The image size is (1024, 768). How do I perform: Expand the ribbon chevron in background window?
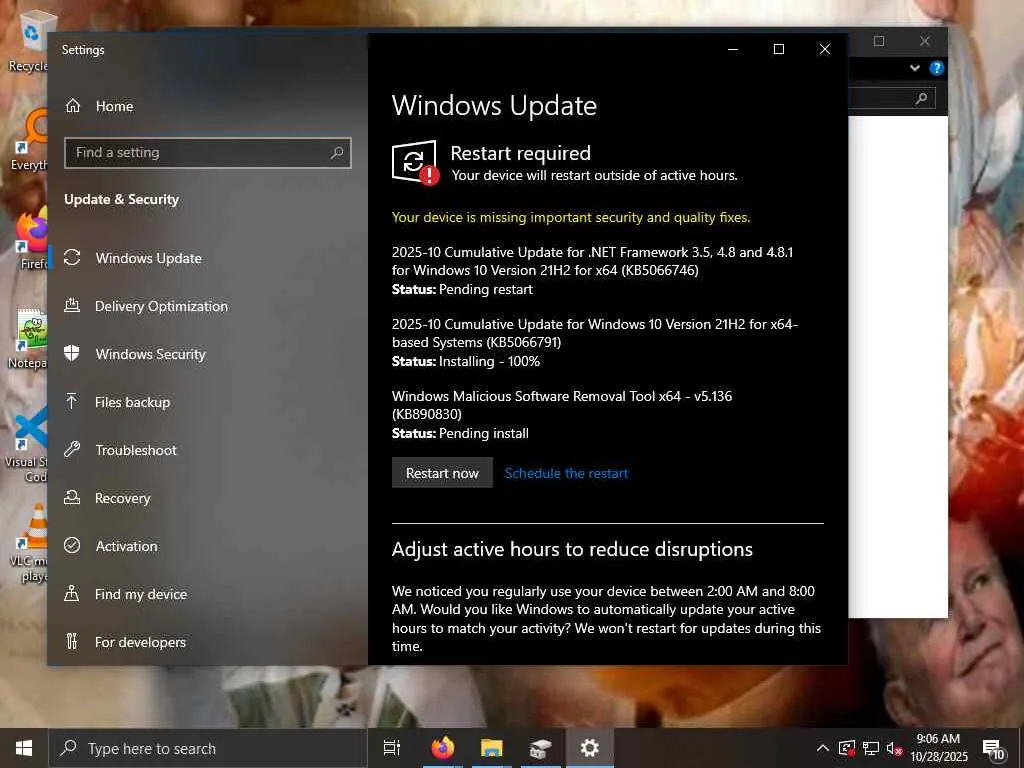pyautogui.click(x=915, y=68)
